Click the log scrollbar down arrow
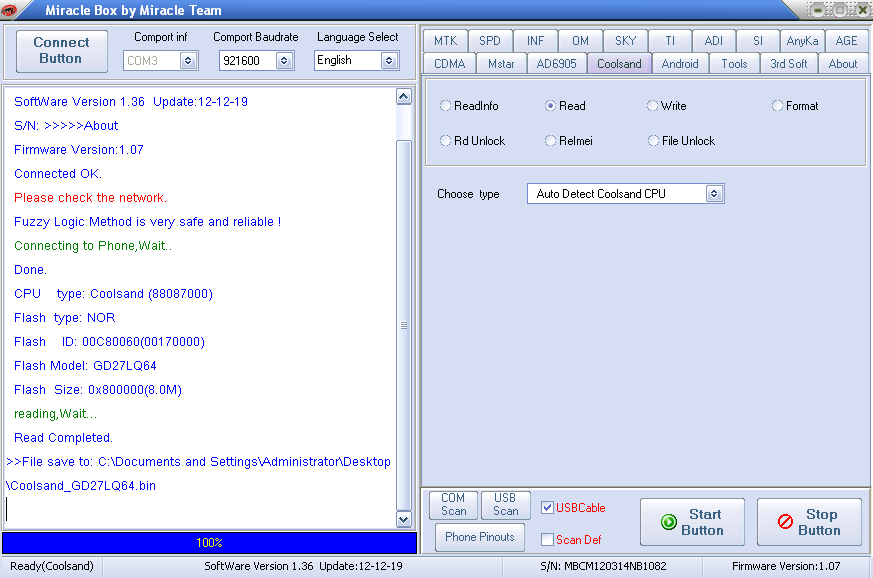The image size is (873, 578). click(404, 520)
